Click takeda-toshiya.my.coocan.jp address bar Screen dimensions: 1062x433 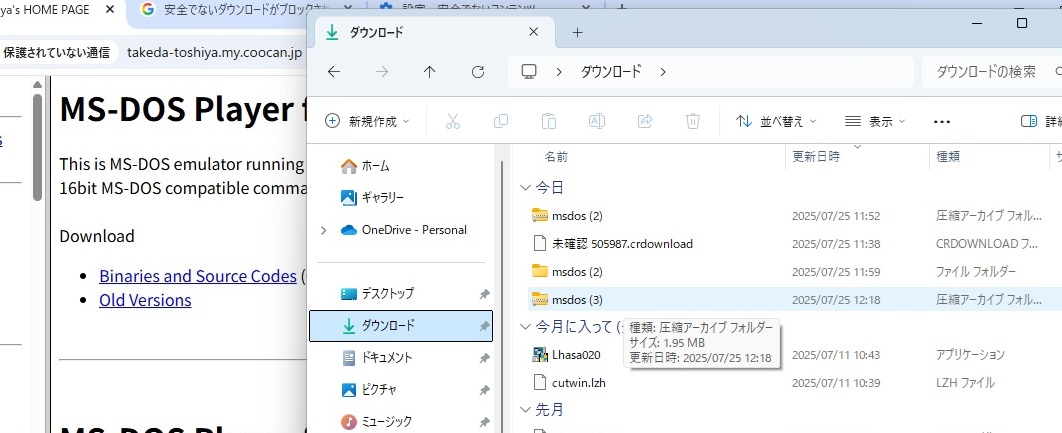coord(214,52)
